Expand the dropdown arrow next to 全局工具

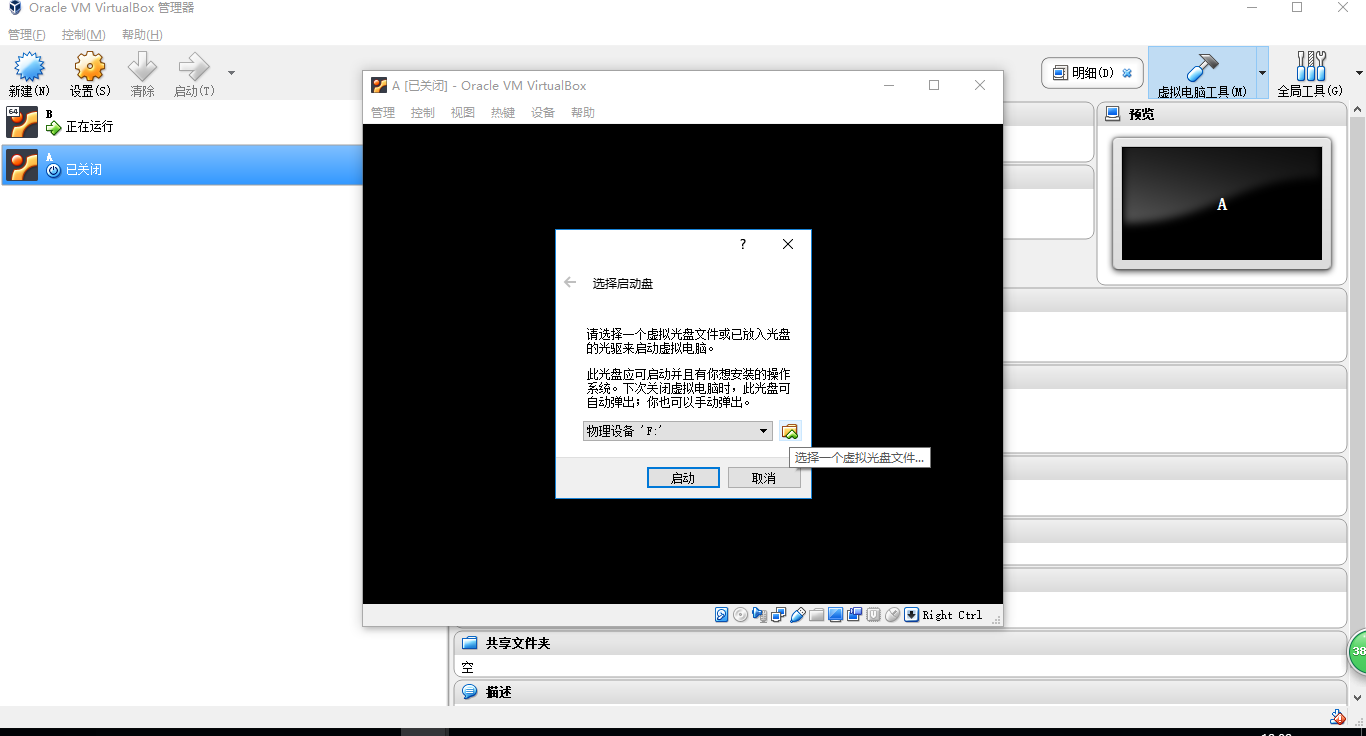click(x=1359, y=73)
